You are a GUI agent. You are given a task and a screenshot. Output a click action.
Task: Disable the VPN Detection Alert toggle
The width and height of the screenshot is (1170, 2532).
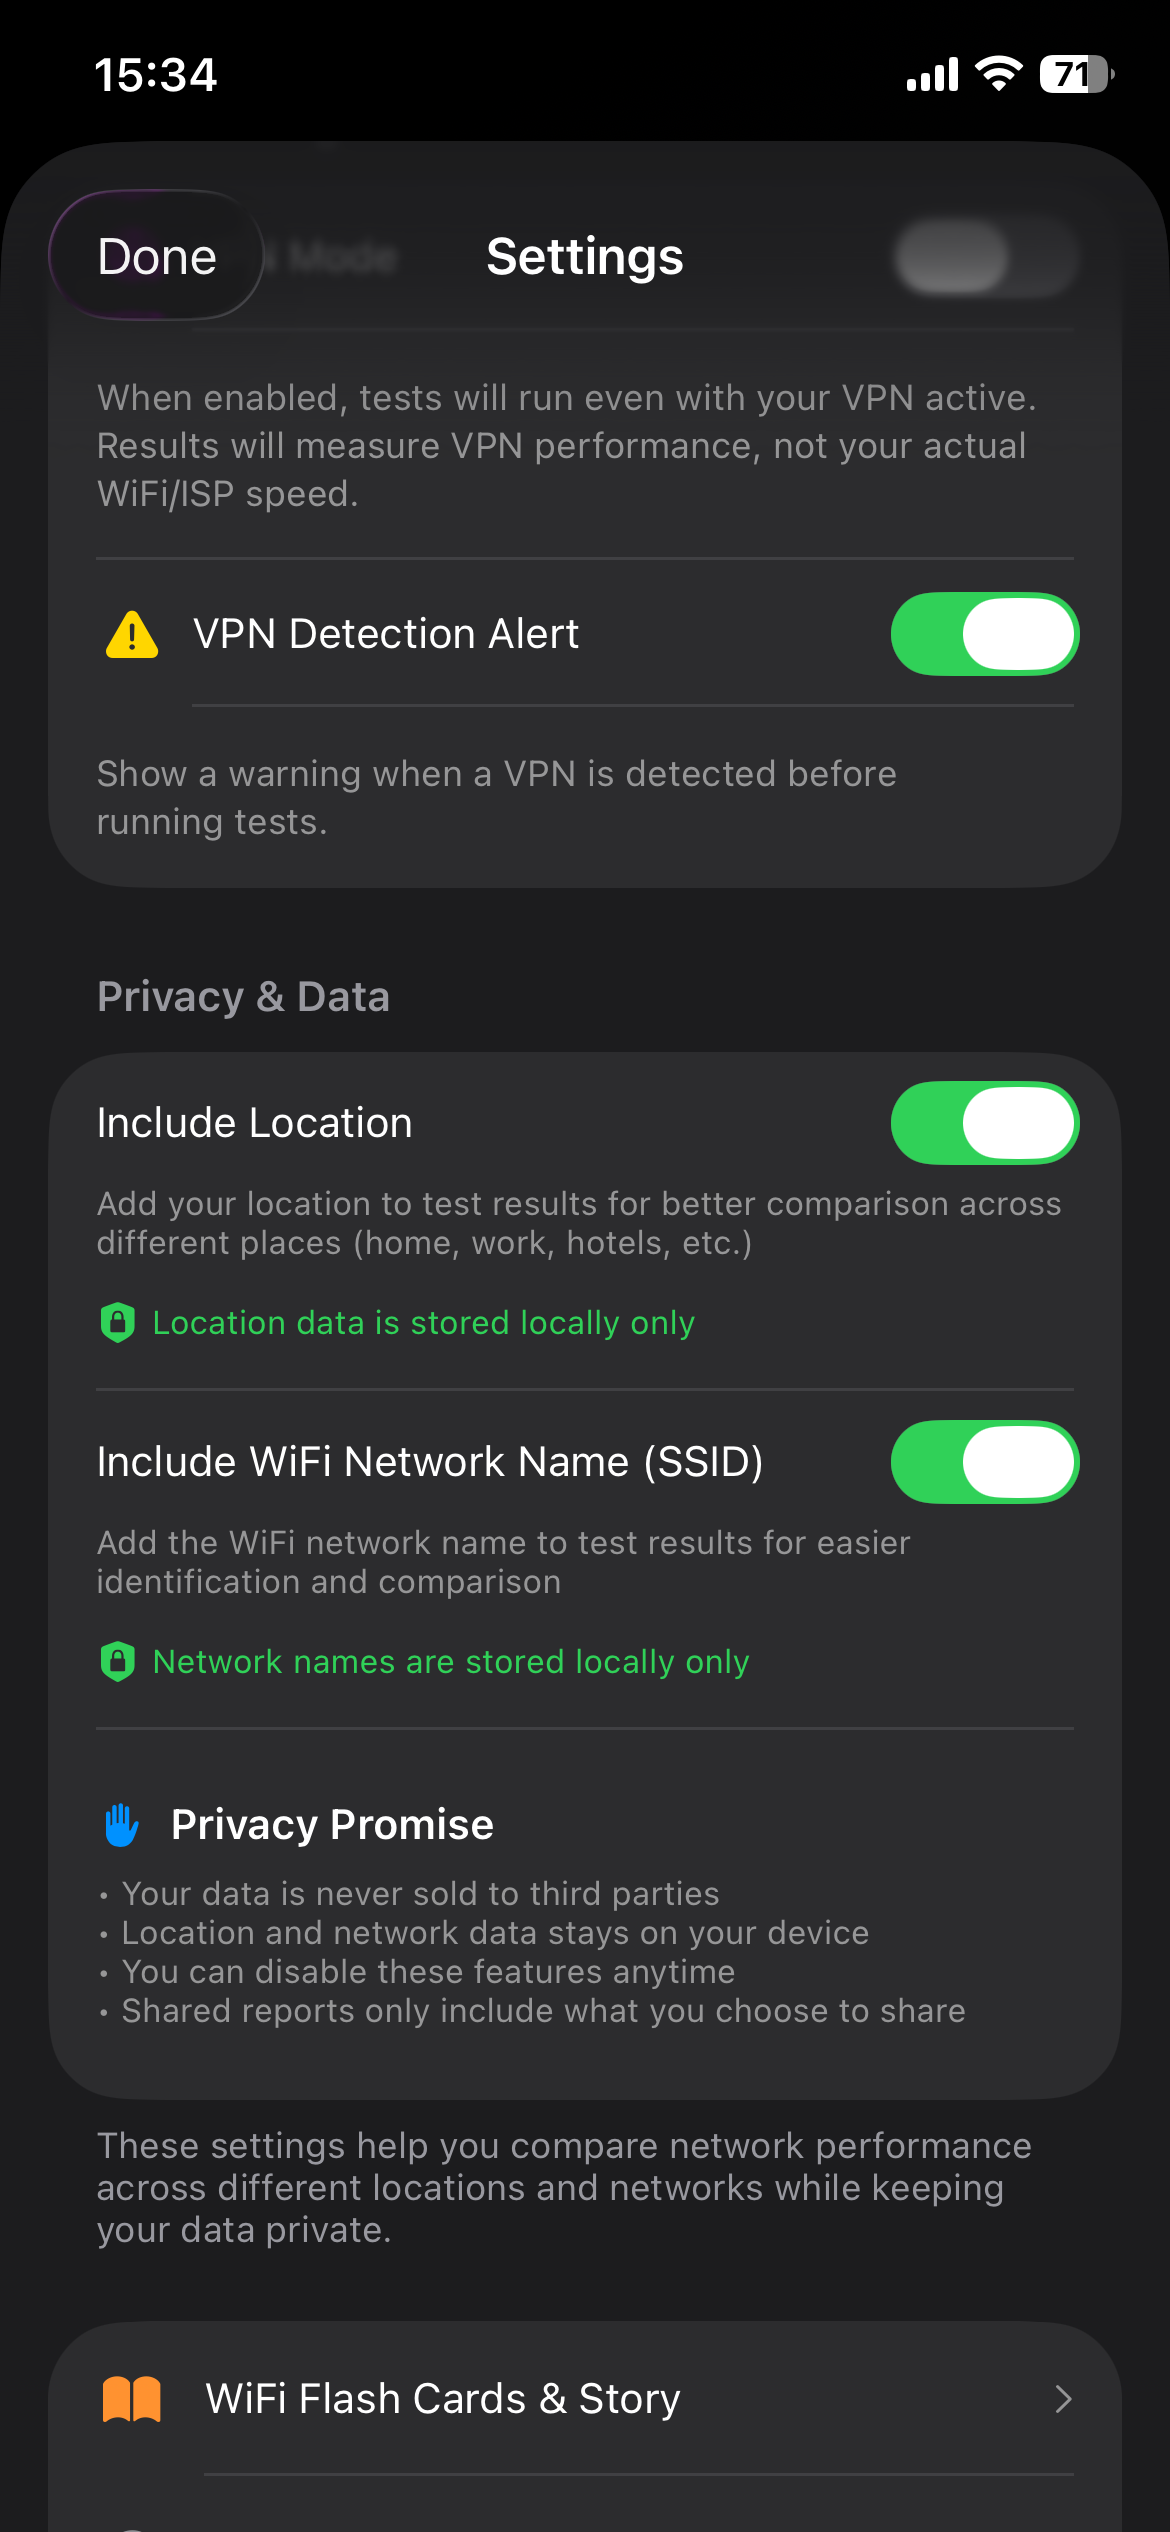(983, 633)
